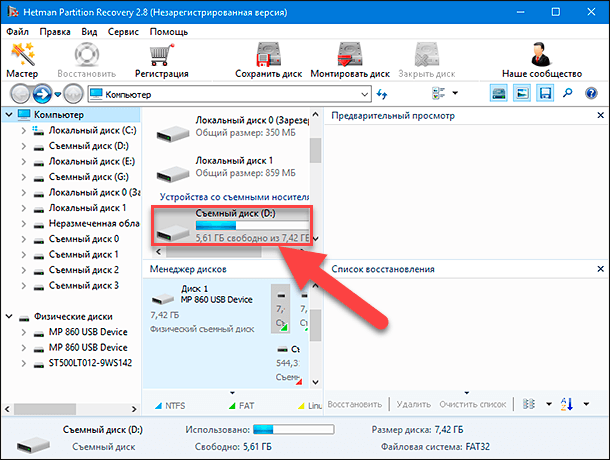Select first MP 860 USB Device under Физические диски
610x460 pixels.
[88, 332]
